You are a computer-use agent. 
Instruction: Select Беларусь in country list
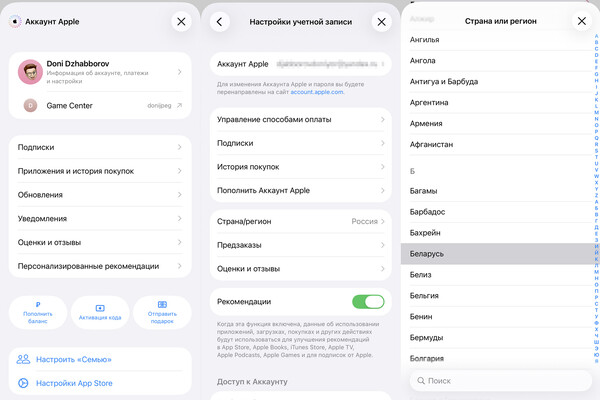click(497, 254)
